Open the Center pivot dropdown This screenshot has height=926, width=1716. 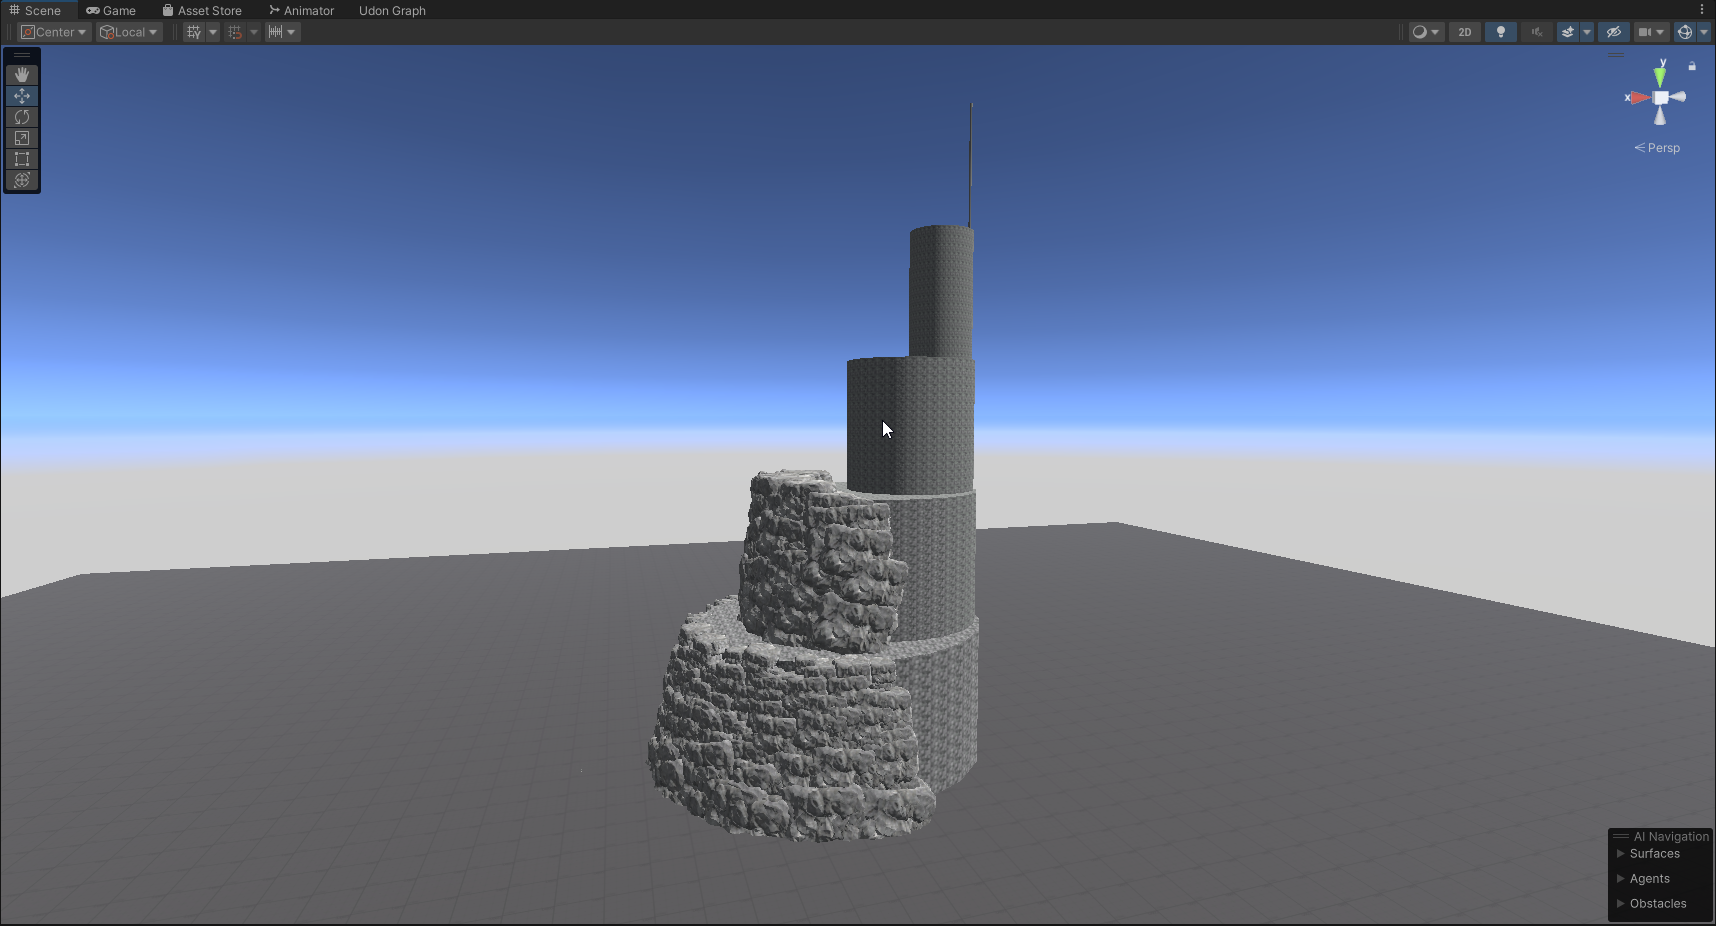click(x=55, y=32)
